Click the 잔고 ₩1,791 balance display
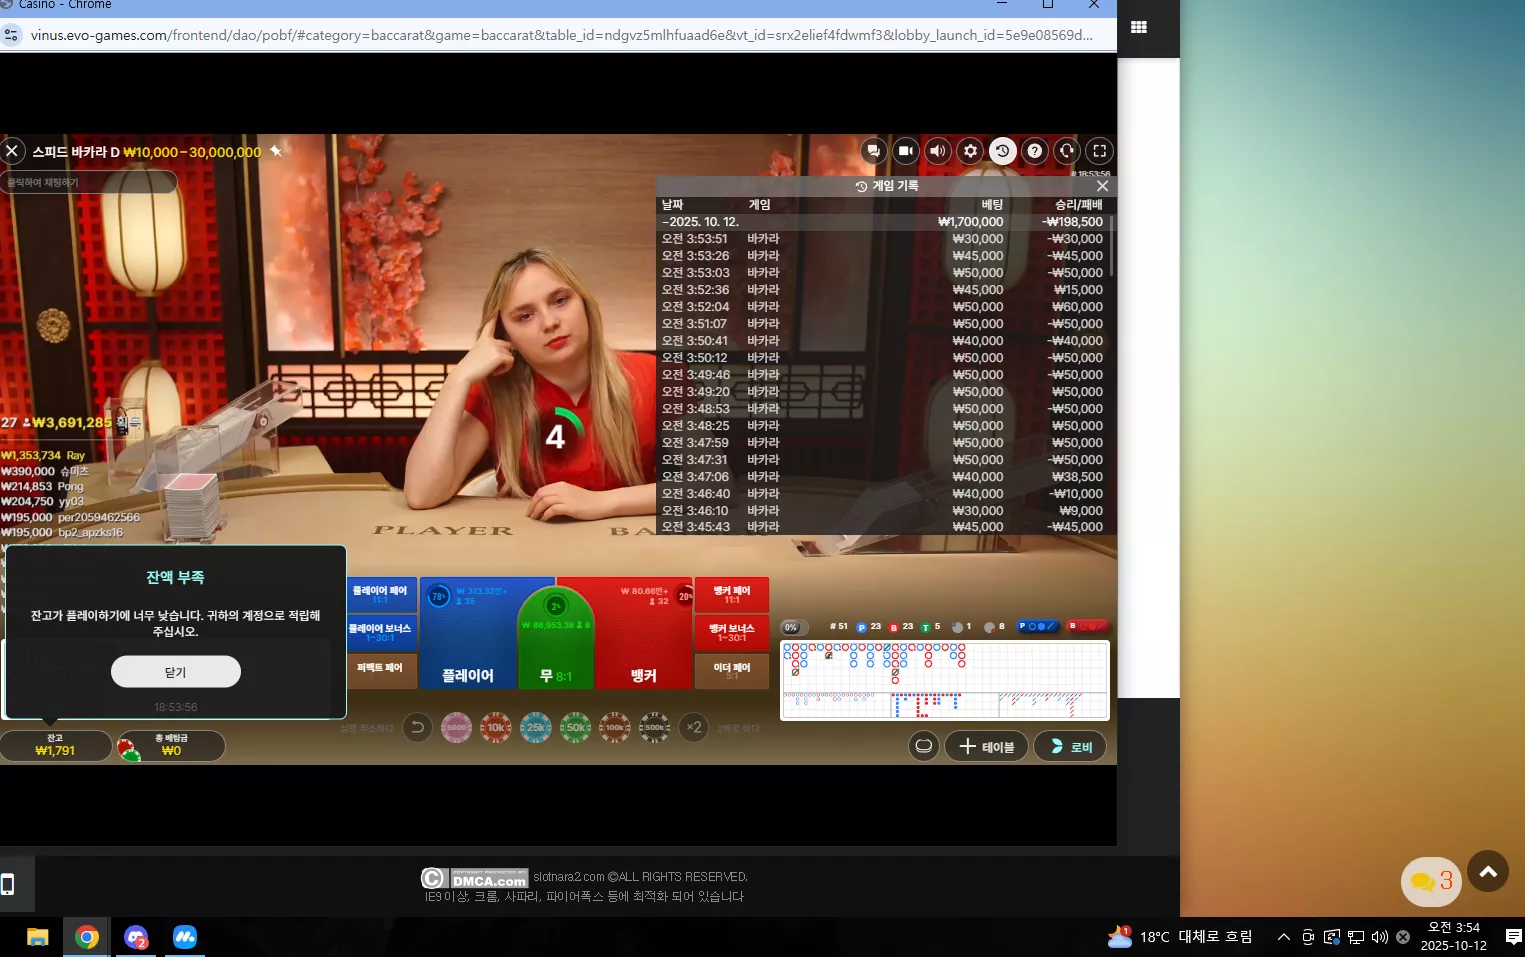 pyautogui.click(x=56, y=746)
